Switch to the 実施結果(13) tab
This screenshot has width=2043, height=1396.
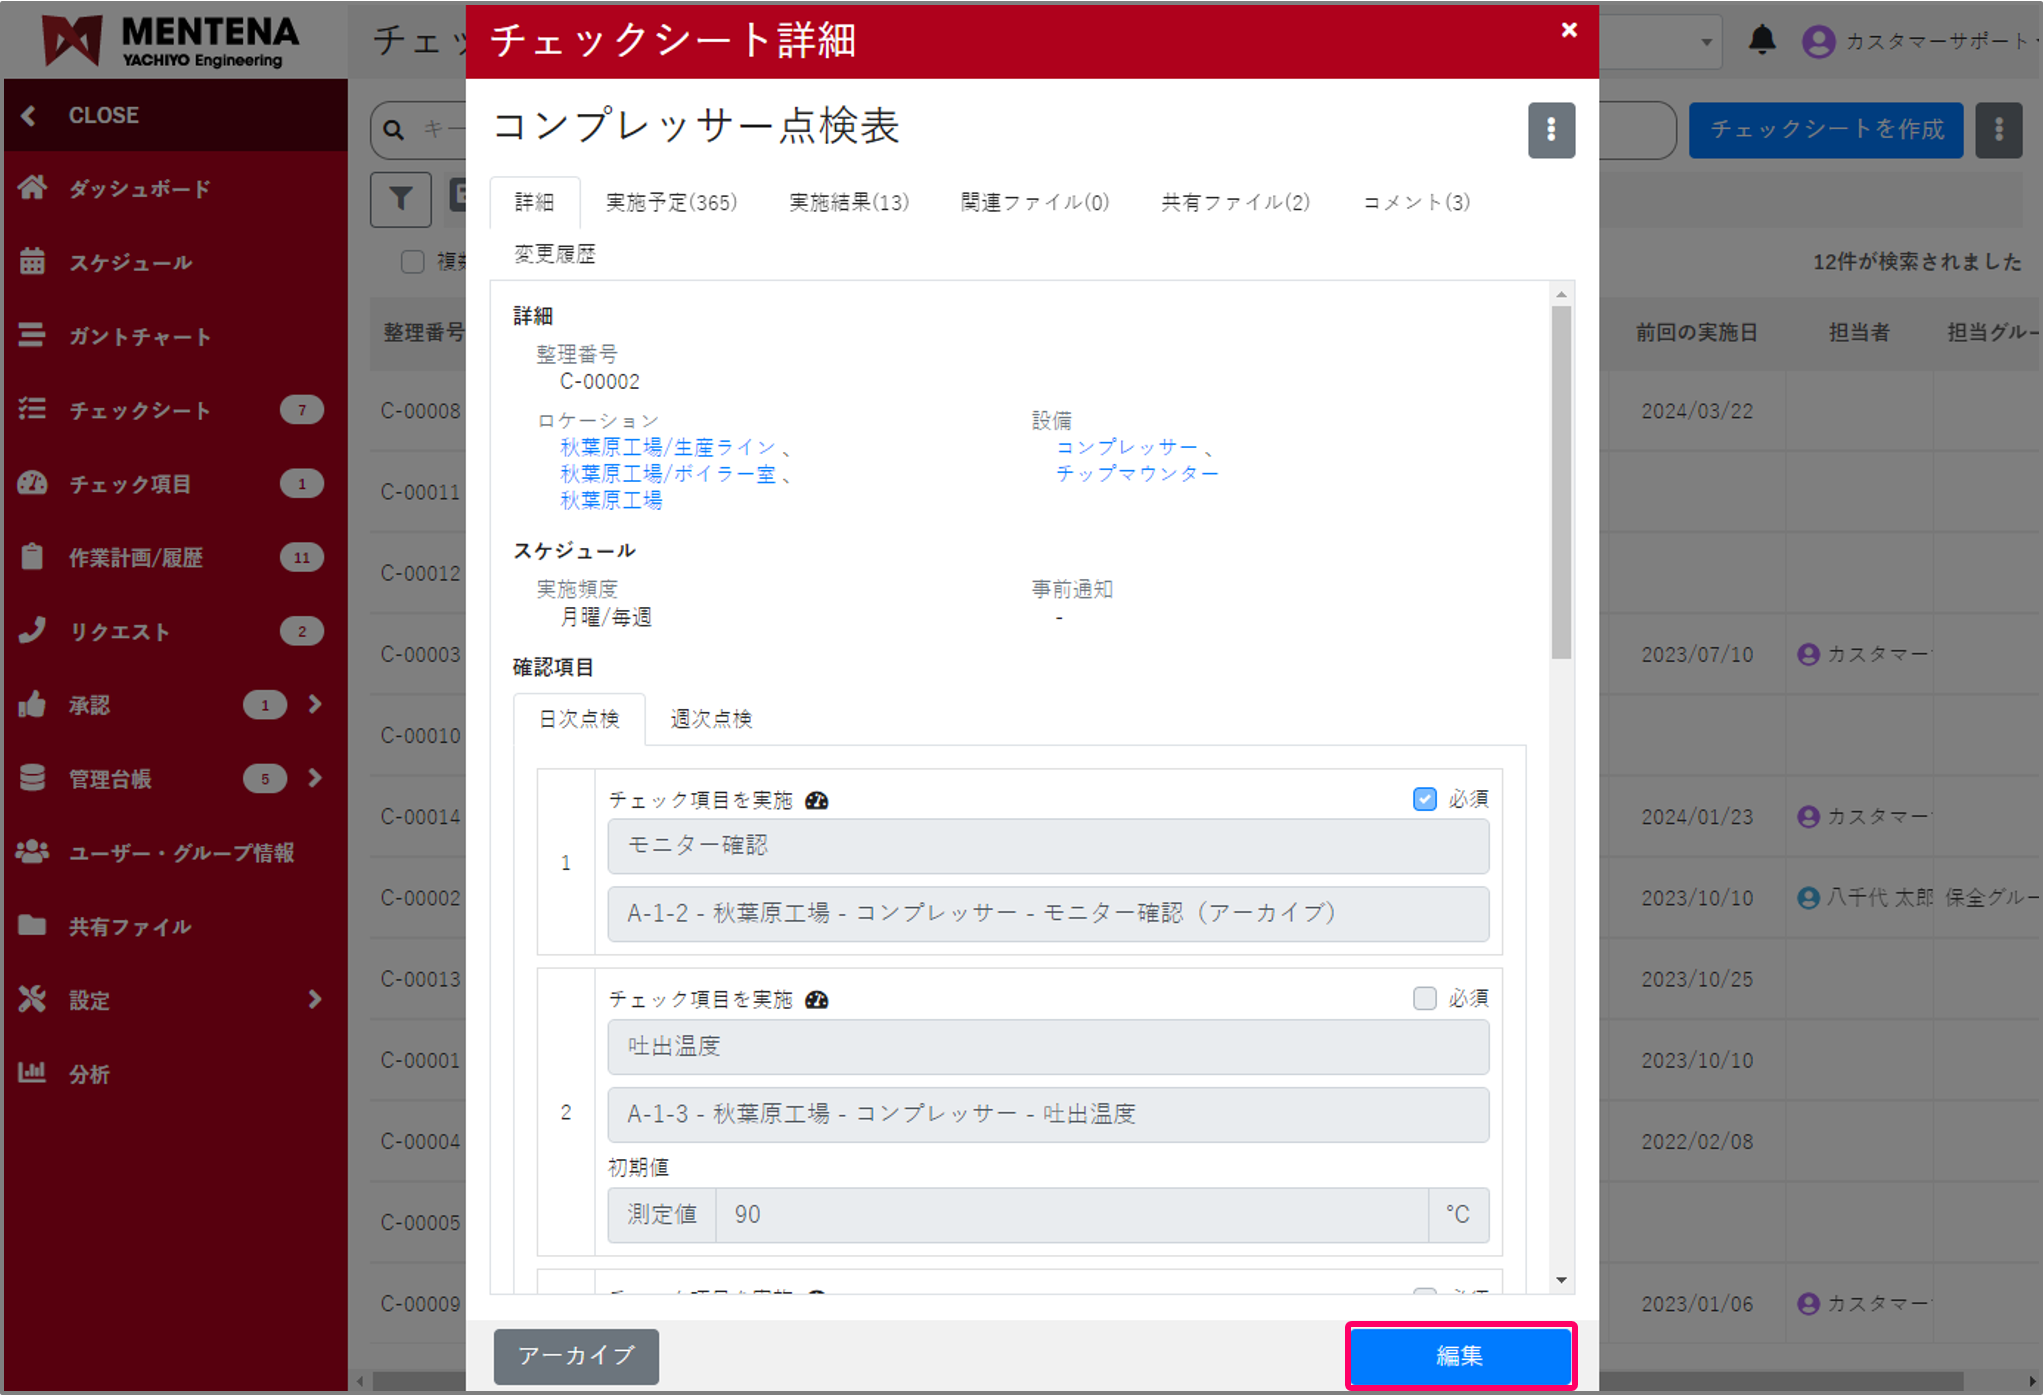click(848, 202)
